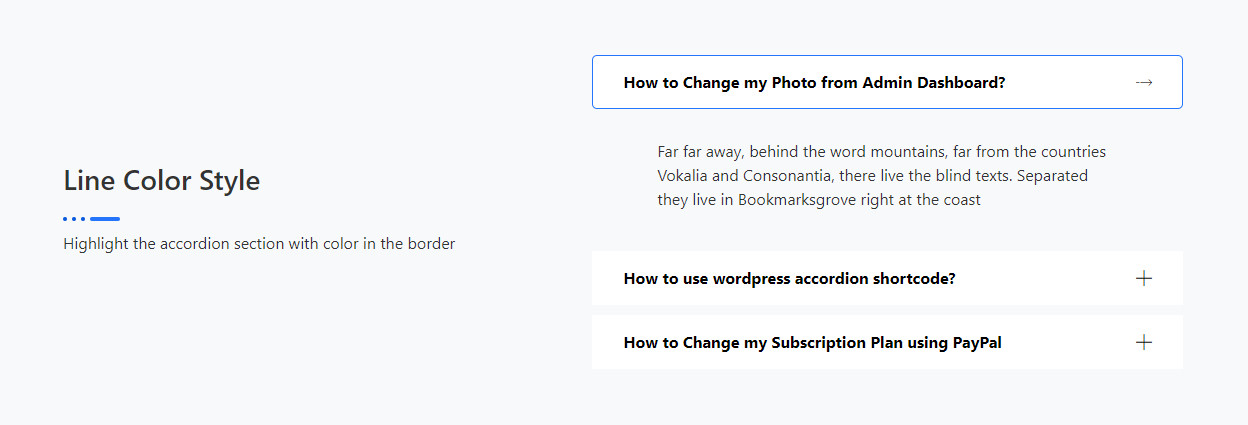Click the plus icon for wordpress accordion shortcode

tap(1144, 278)
